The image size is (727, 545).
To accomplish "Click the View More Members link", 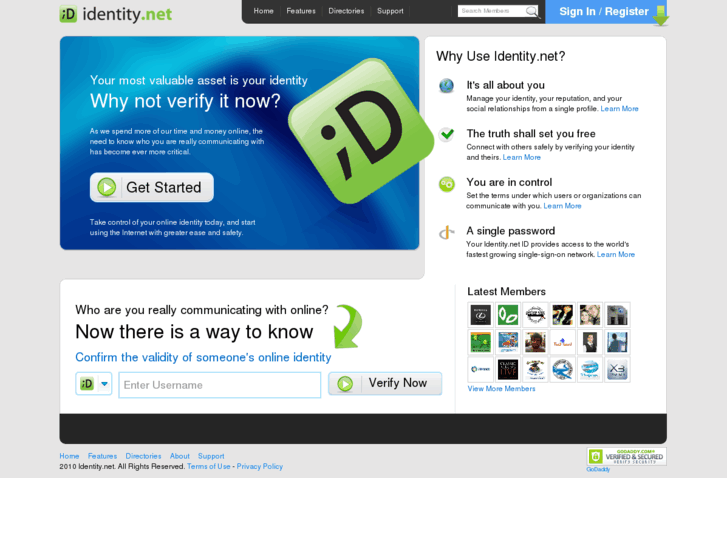I will (x=501, y=389).
